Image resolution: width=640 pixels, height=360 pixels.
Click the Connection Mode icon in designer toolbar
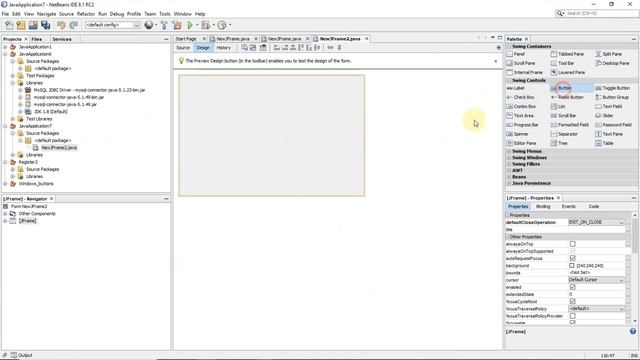point(253,48)
